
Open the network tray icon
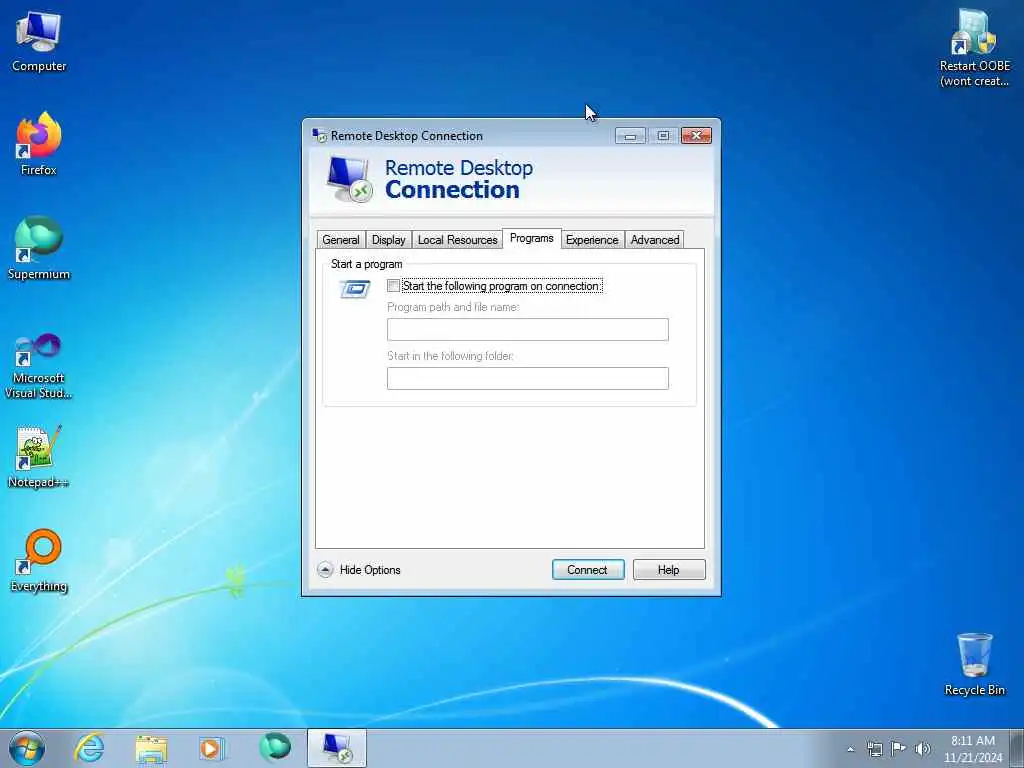875,749
